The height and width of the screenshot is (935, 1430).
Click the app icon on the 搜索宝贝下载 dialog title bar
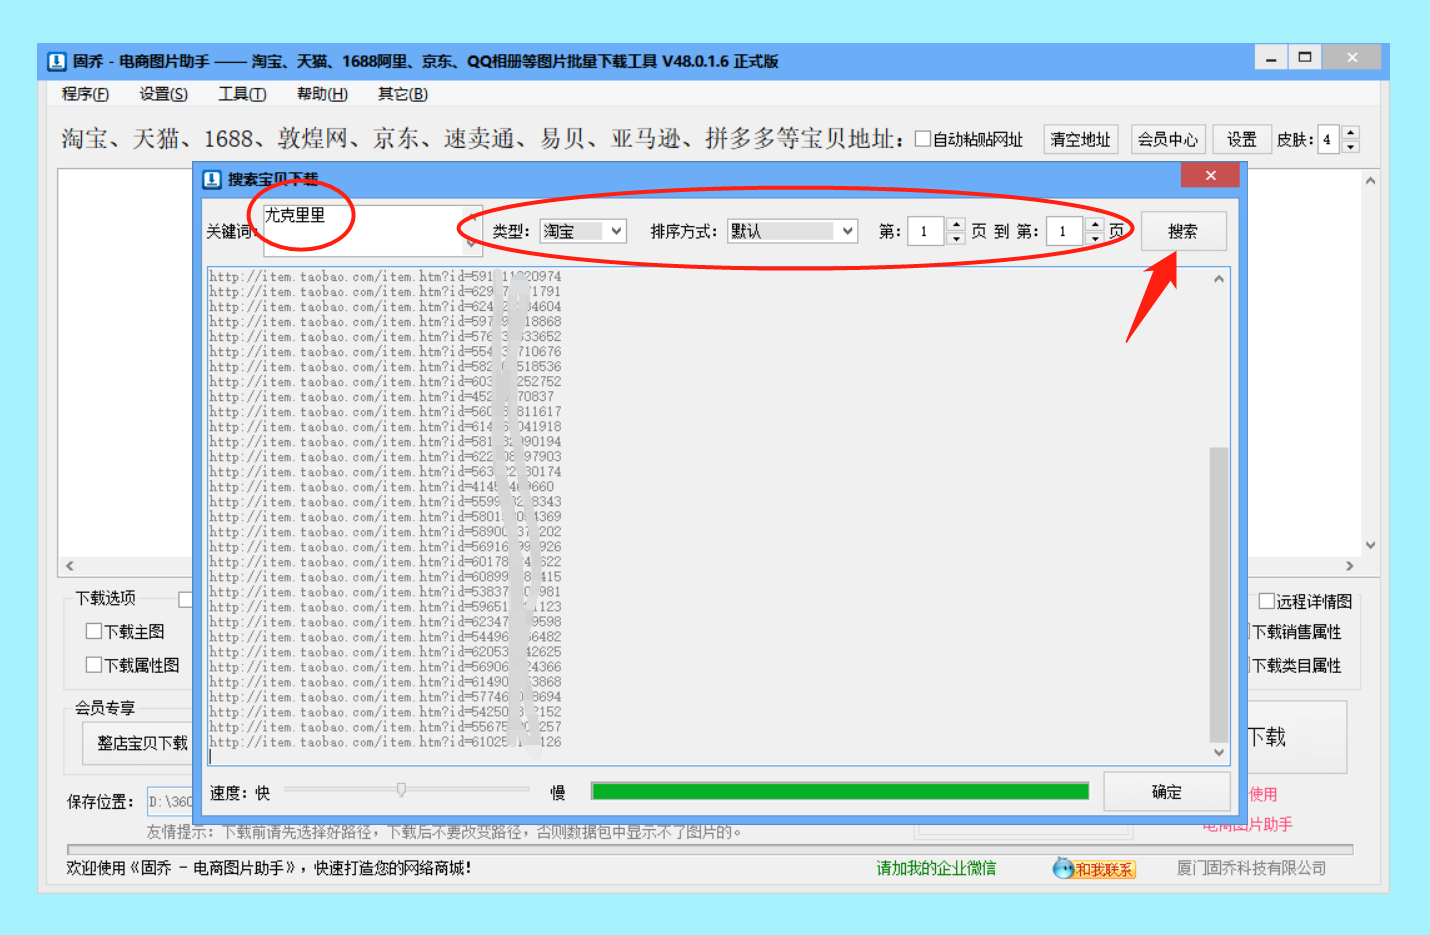point(211,180)
